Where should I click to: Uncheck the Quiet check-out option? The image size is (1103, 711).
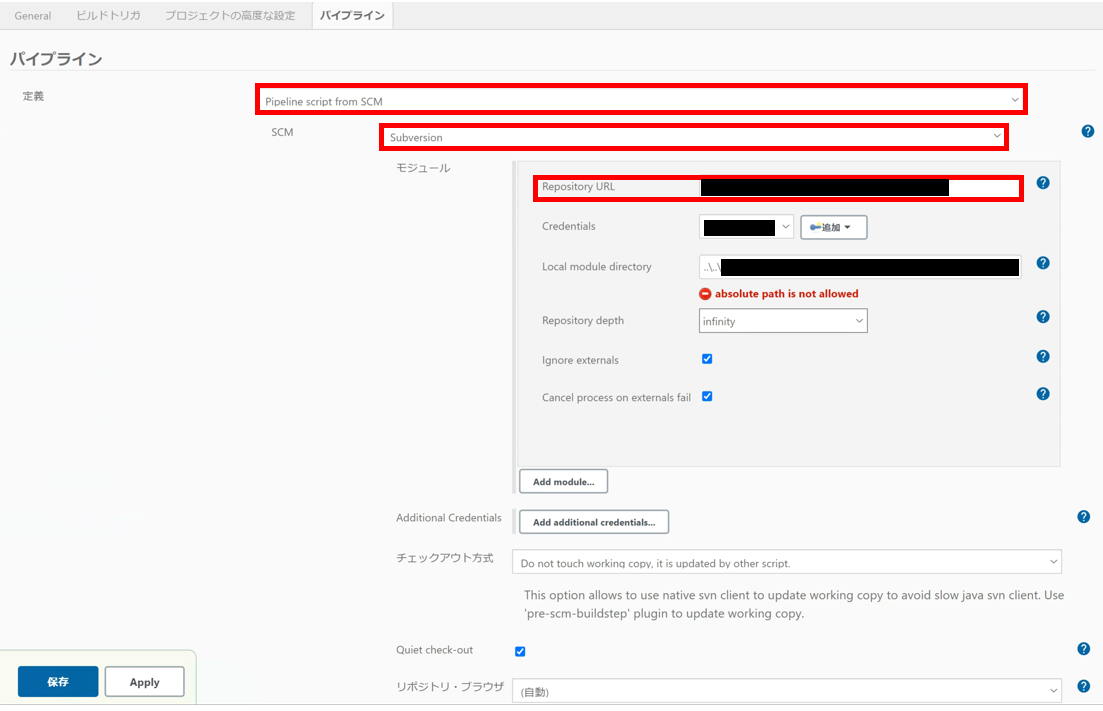coord(519,651)
